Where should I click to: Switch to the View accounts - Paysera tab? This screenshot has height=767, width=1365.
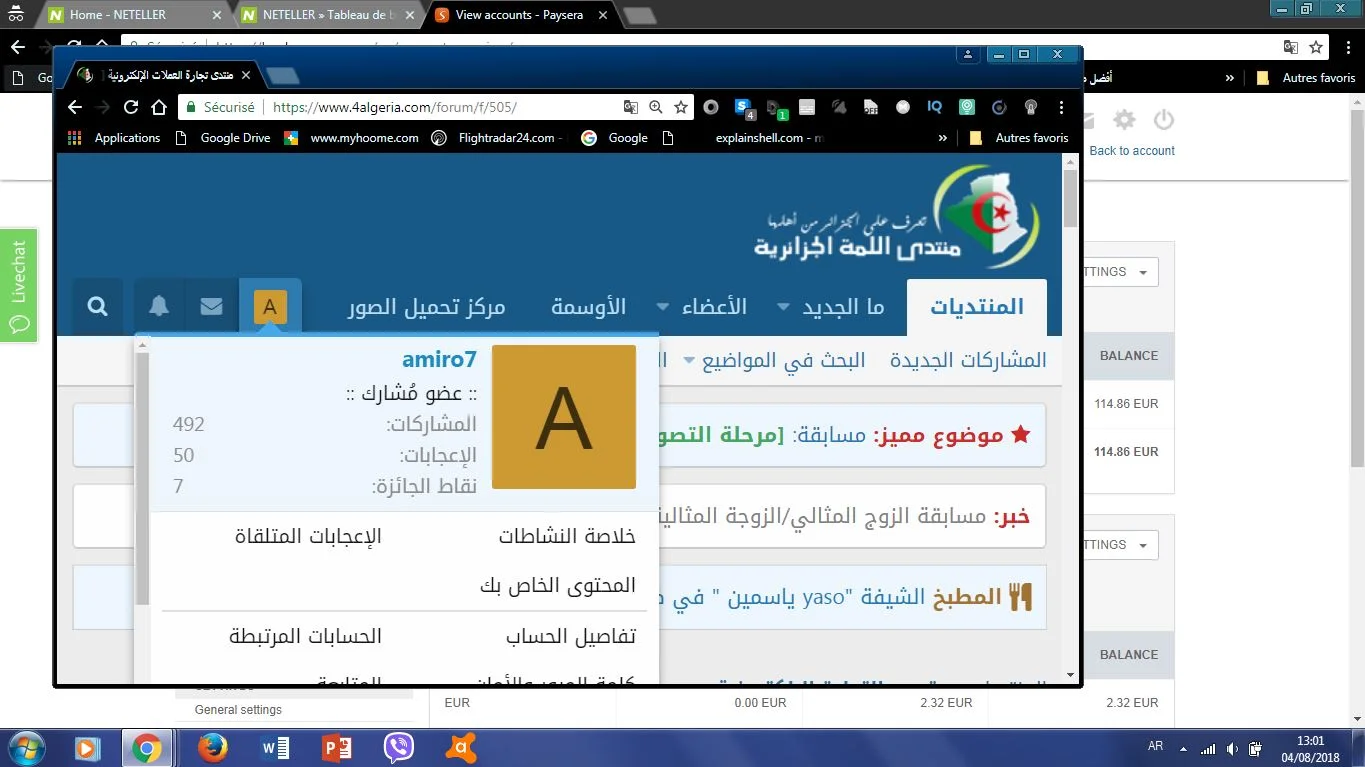[x=518, y=15]
